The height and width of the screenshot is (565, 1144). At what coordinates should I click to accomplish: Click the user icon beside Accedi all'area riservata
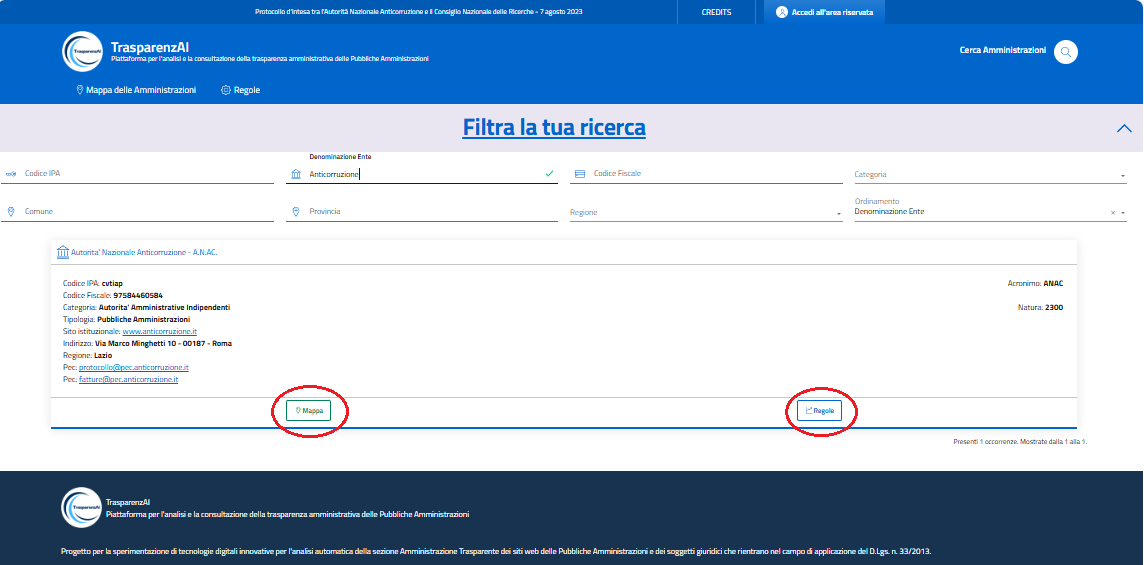[782, 12]
